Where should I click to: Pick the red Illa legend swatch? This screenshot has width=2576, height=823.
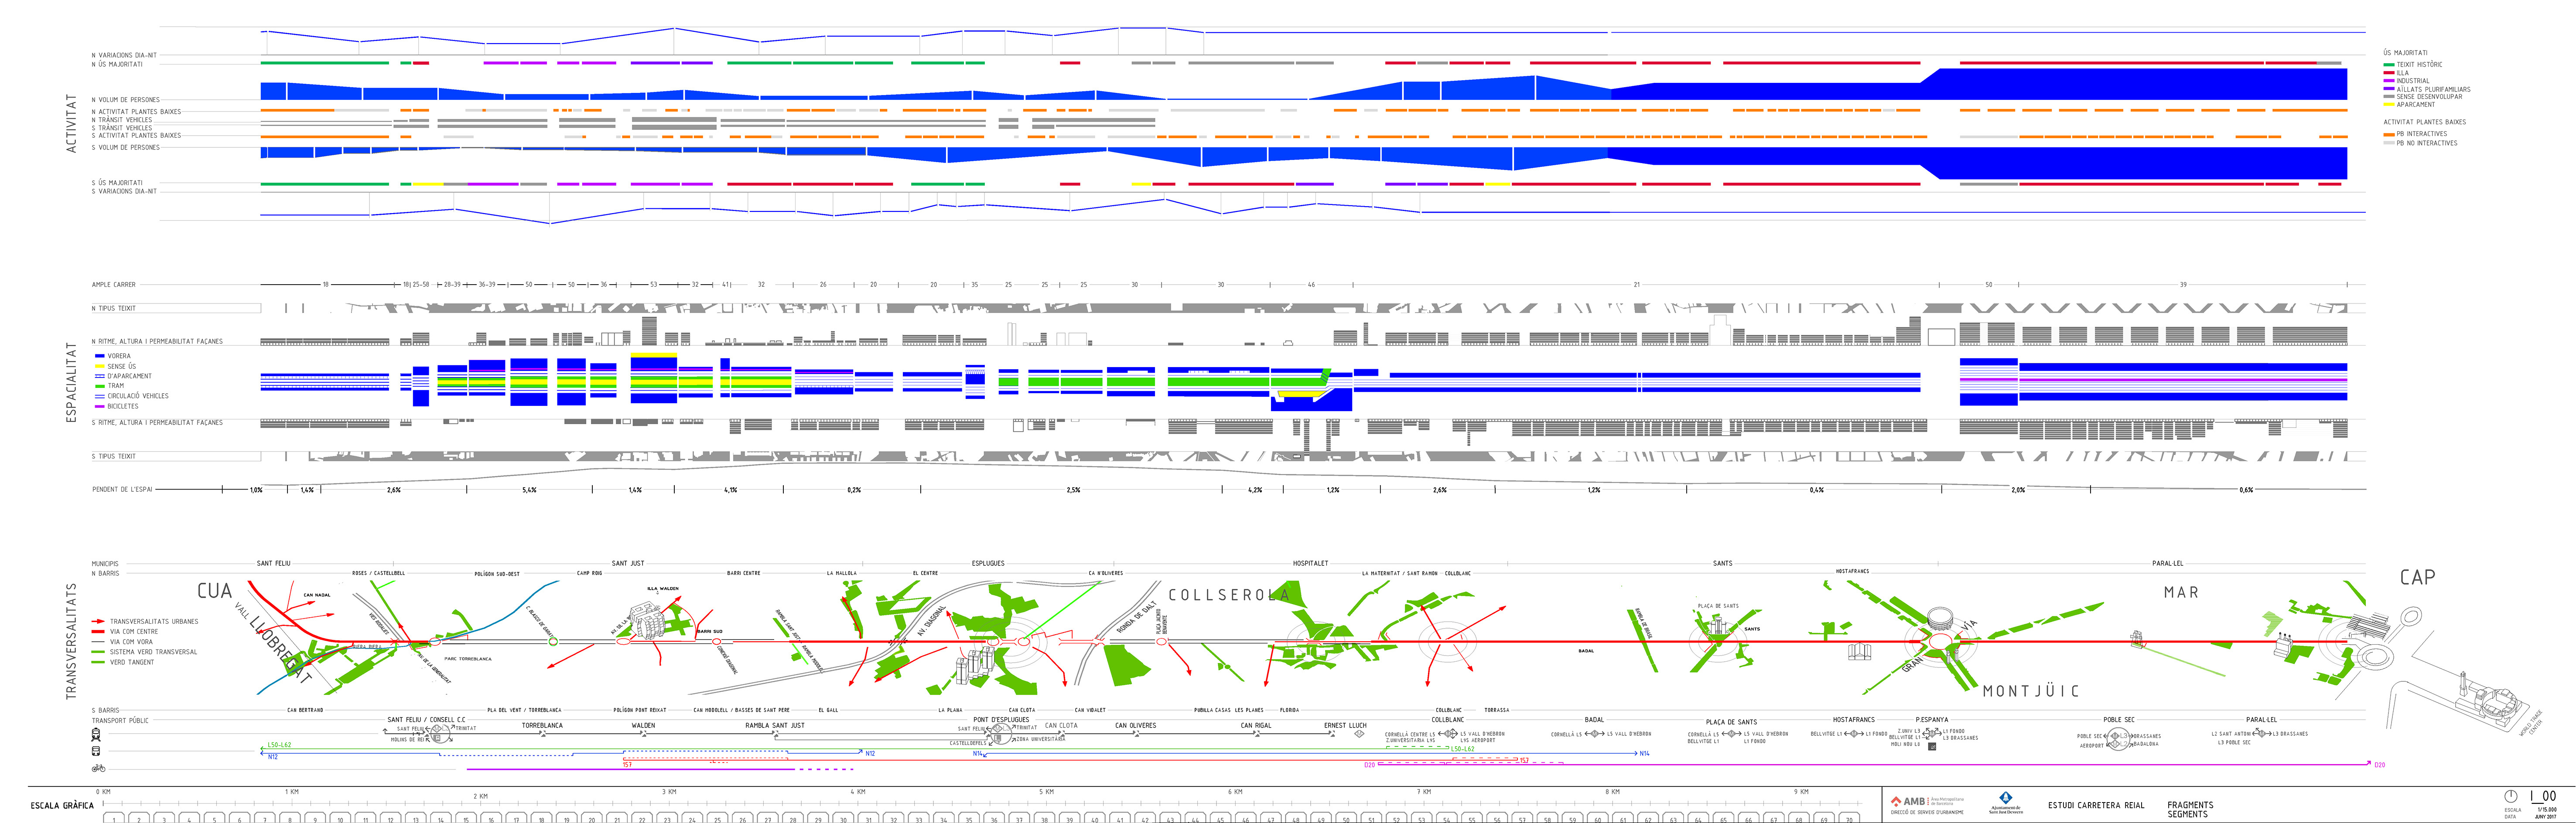tap(2388, 73)
